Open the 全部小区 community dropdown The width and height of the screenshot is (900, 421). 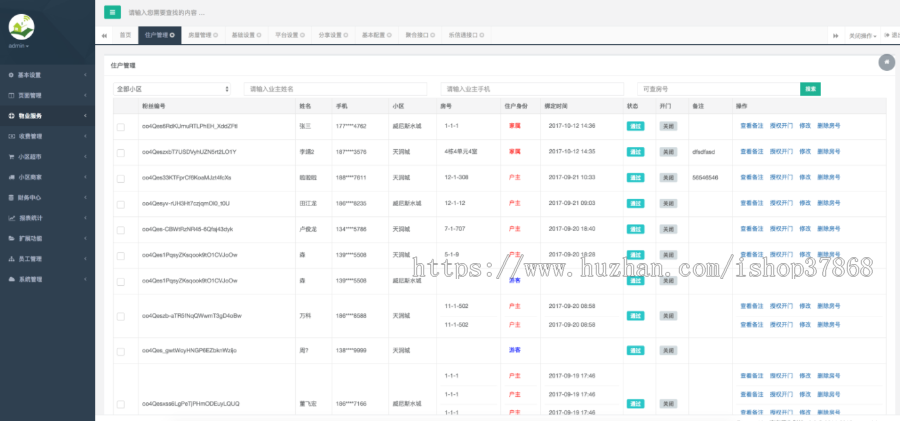[x=172, y=89]
